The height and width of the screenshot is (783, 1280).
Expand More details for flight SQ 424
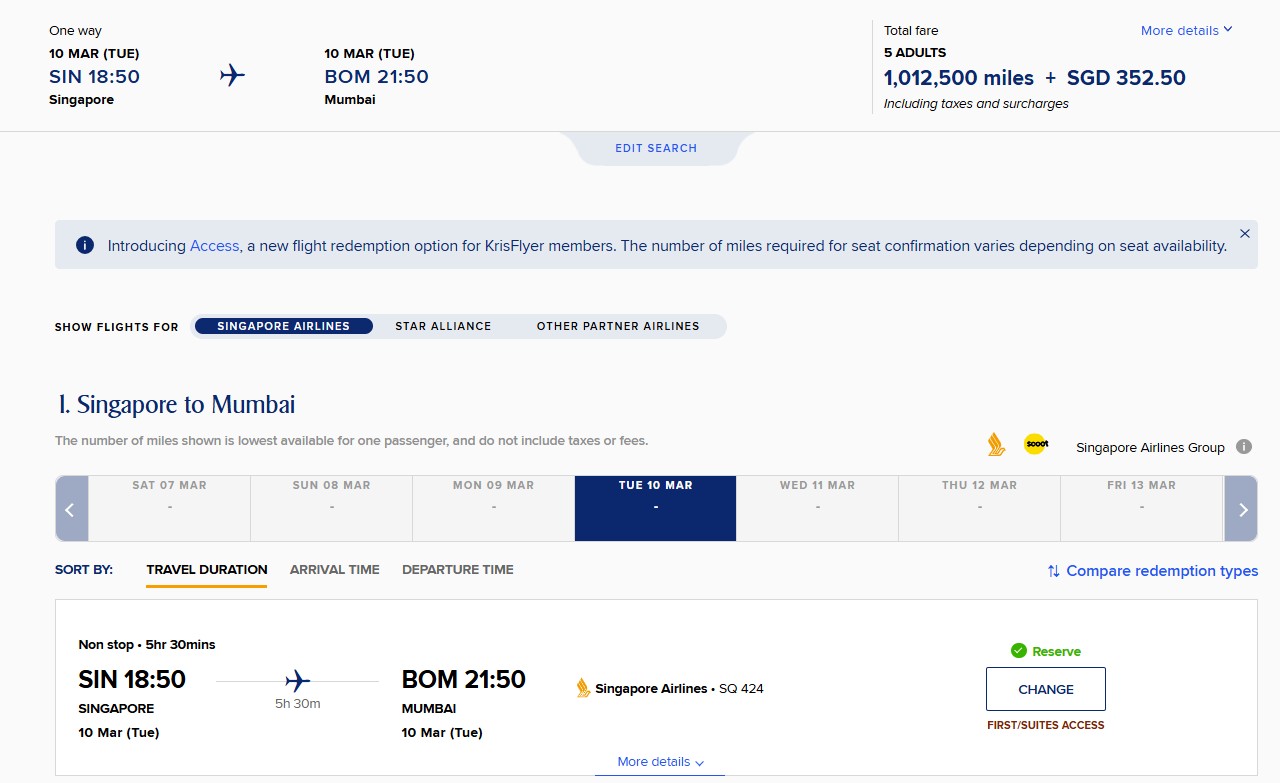[x=660, y=762]
